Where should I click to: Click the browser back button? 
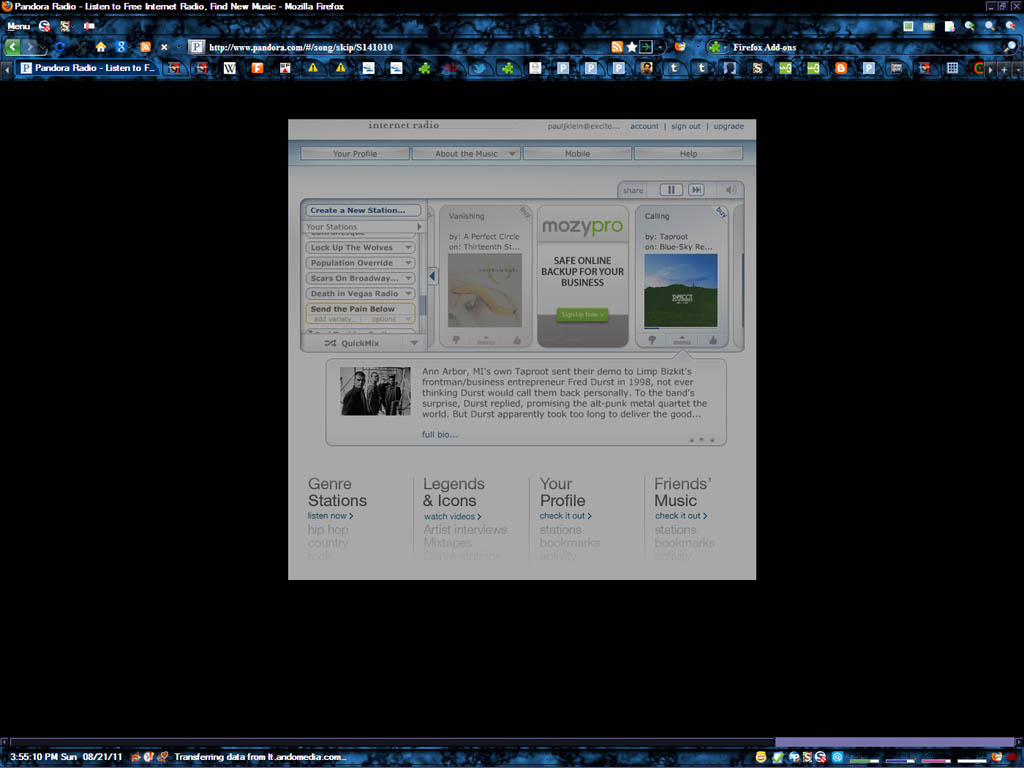(x=12, y=47)
